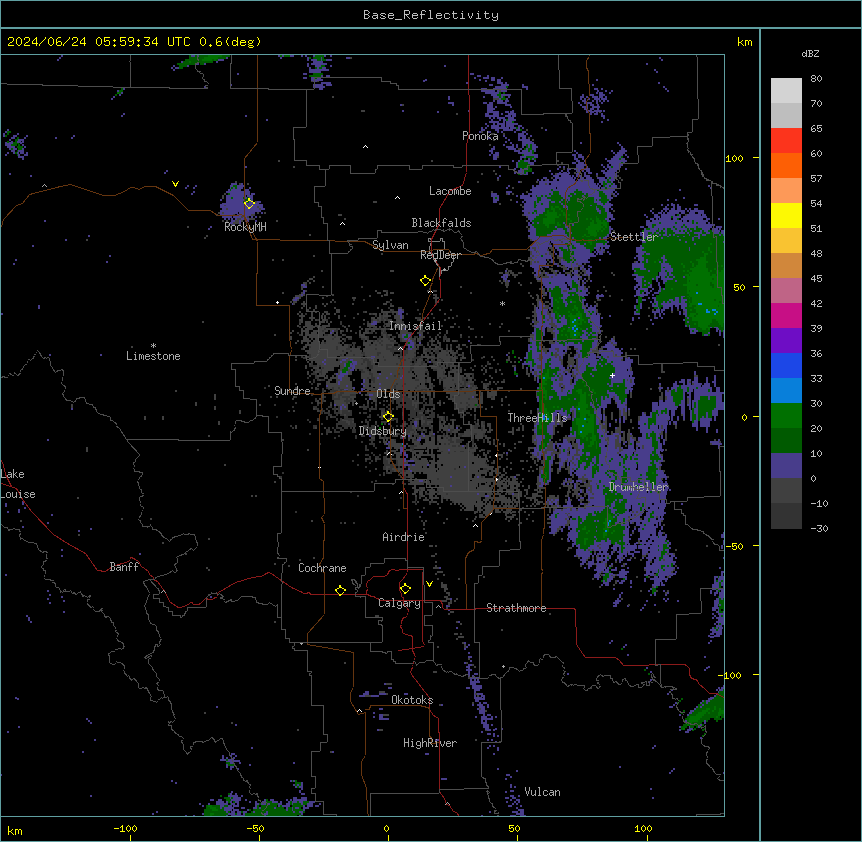Viewport: 862px width, 842px height.
Task: Click the yellow 54 dBZ legend swatch
Action: pyautogui.click(x=786, y=215)
